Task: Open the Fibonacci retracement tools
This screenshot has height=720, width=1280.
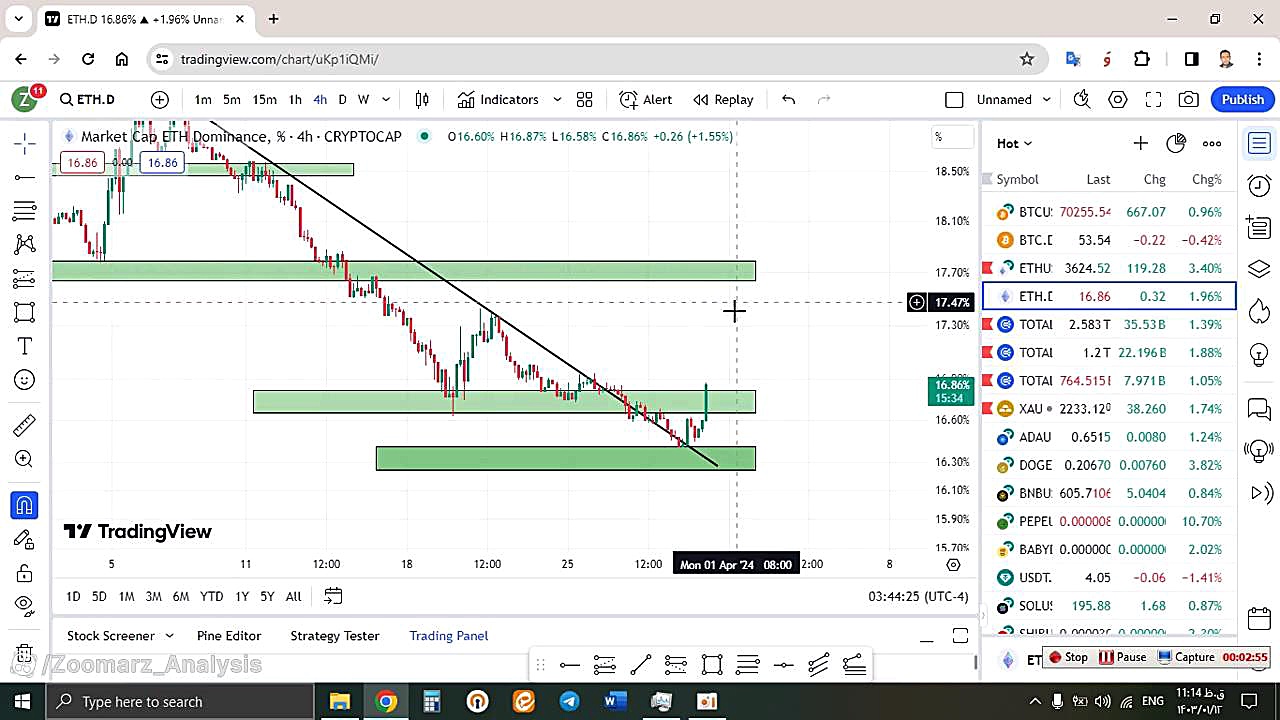Action: tap(25, 211)
